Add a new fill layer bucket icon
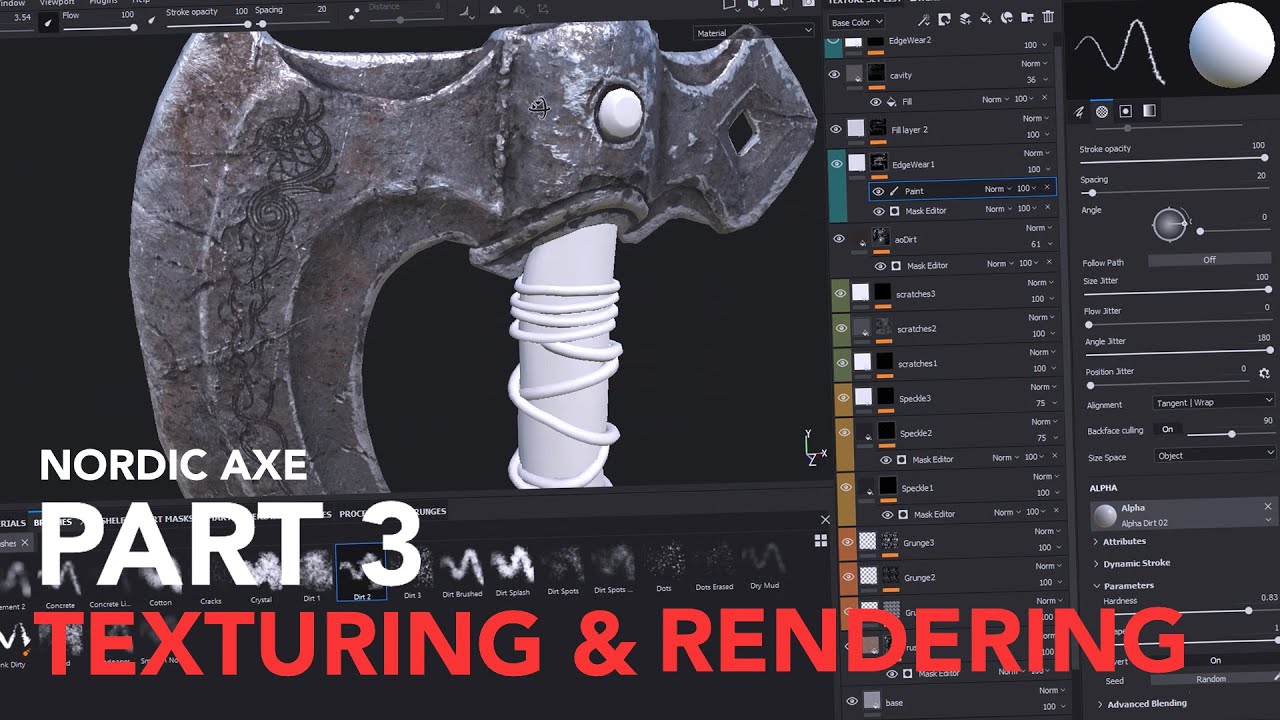This screenshot has width=1280, height=720. click(987, 17)
